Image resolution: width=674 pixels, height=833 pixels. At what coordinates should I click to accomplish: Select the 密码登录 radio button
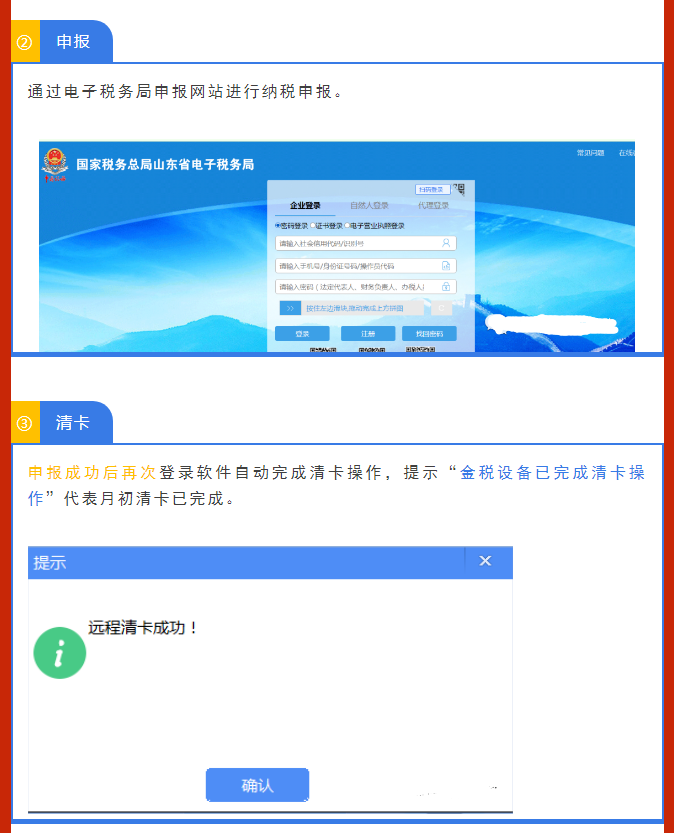[x=278, y=226]
